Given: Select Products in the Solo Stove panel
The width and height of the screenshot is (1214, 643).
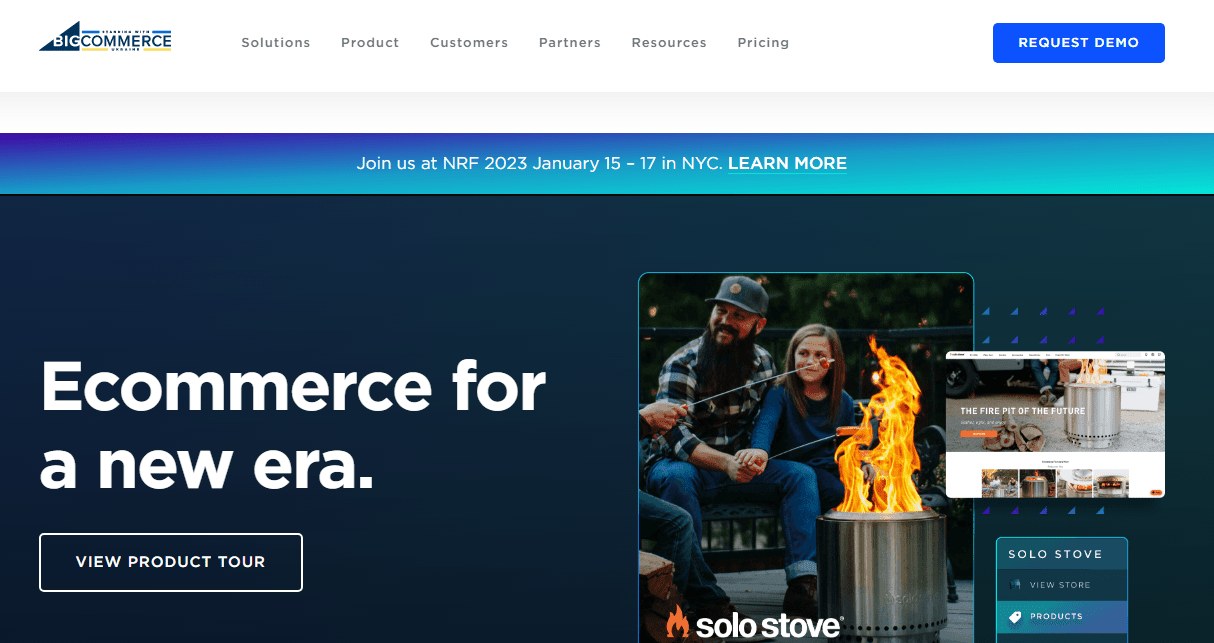Looking at the screenshot, I should 1061,617.
